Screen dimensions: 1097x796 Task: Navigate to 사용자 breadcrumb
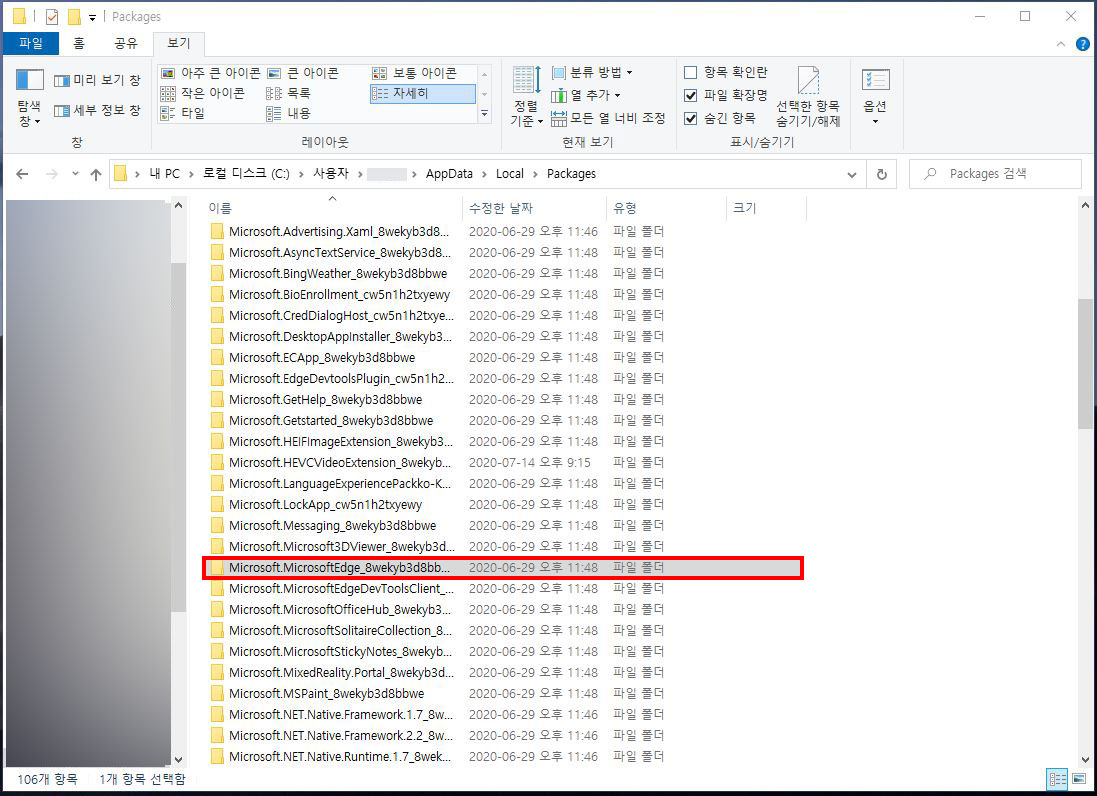tap(331, 174)
